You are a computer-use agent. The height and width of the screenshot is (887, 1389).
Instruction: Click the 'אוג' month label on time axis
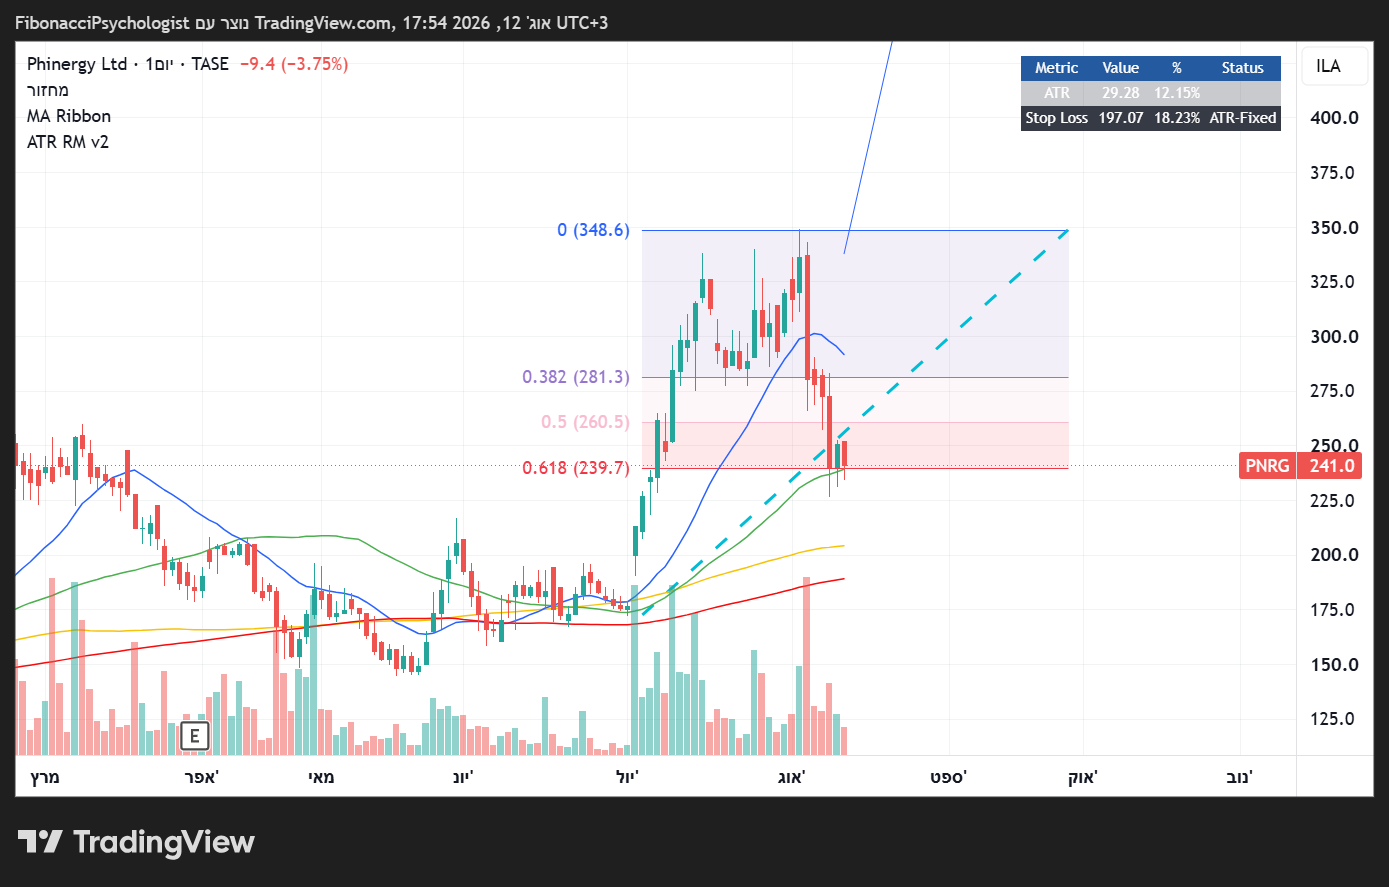pos(791,777)
